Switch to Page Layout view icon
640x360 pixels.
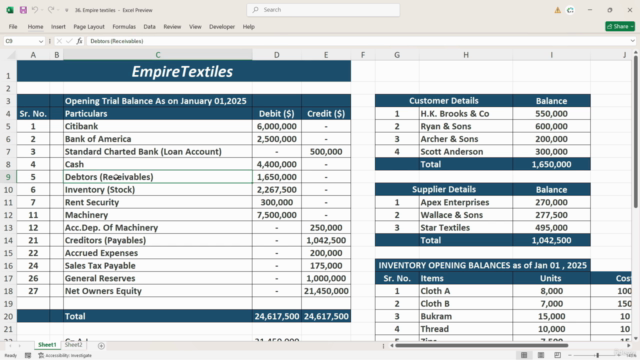pos(540,355)
